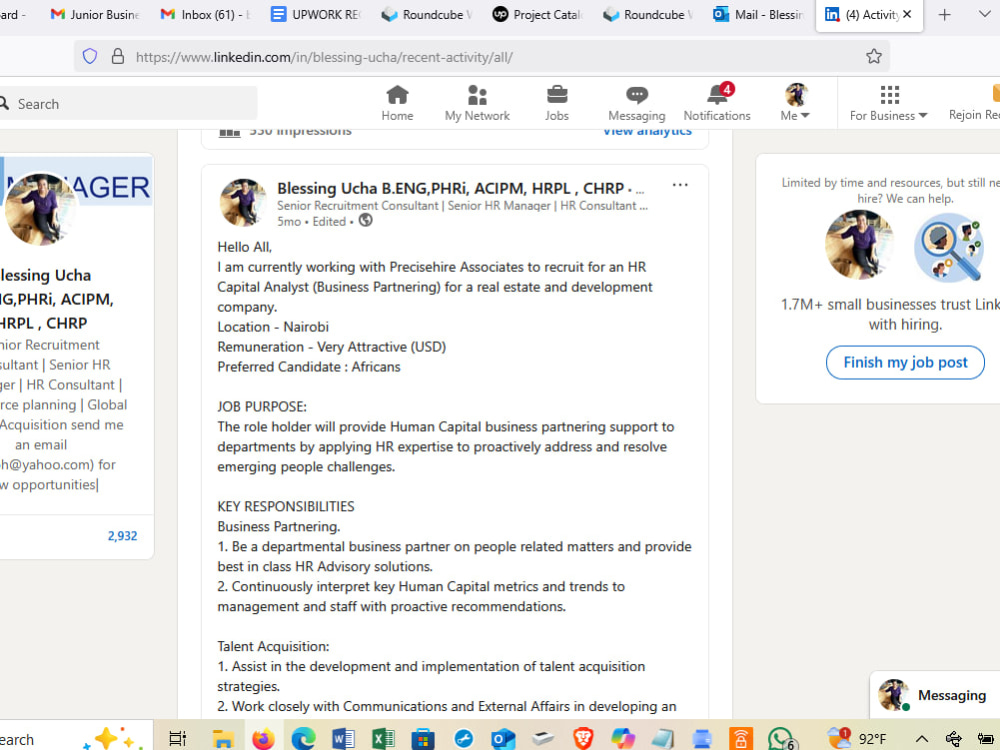
Task: Switch to the second Roundcube tab
Action: 647,14
